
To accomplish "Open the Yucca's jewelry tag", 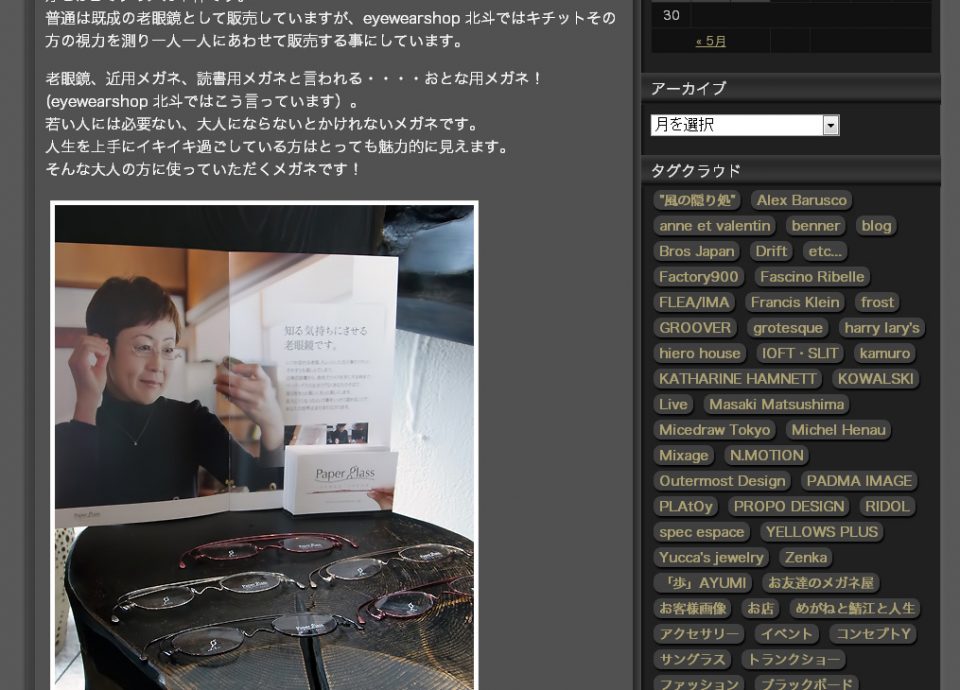I will [711, 558].
